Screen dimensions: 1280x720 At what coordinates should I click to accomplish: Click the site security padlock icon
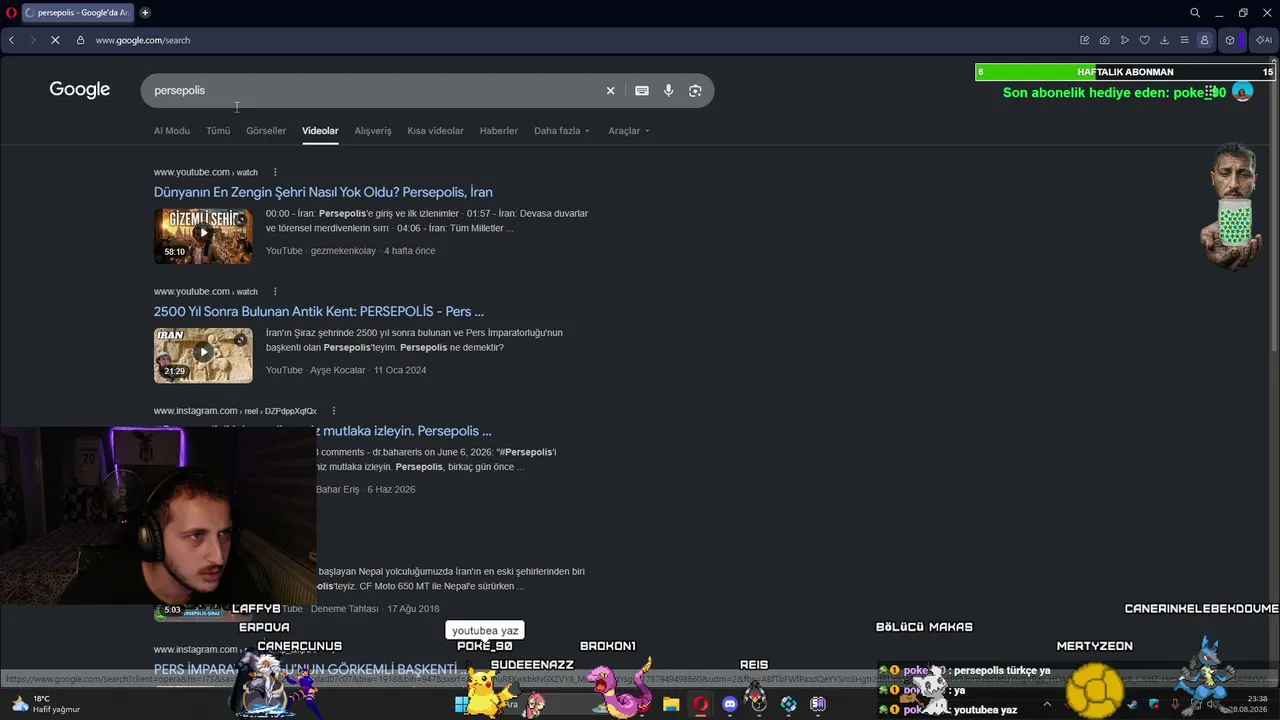(81, 40)
